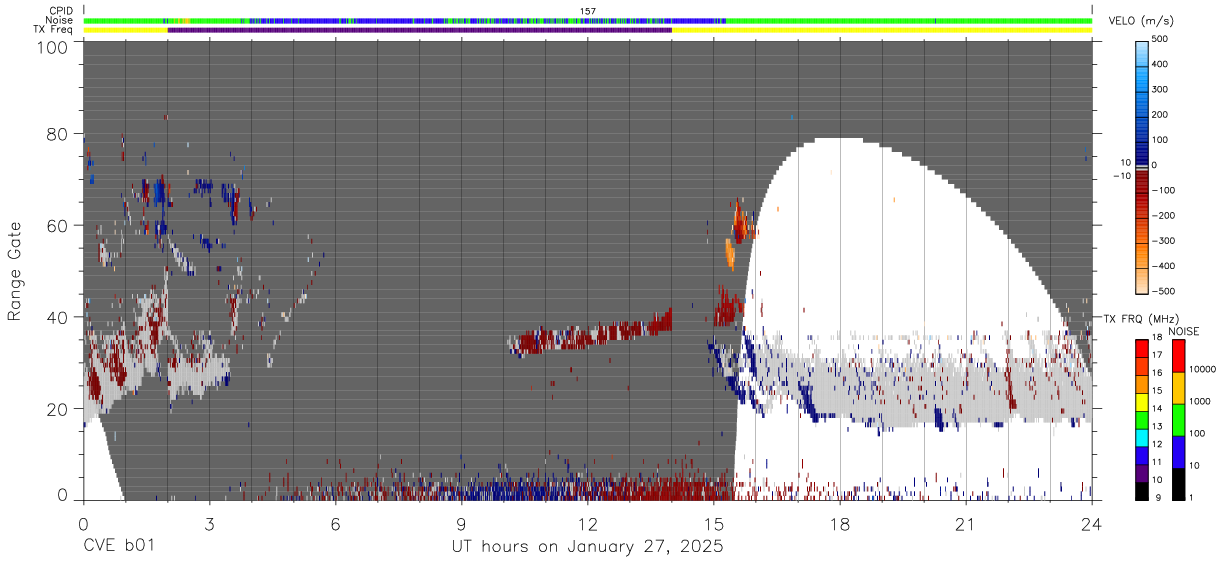Viewport: 1228px width, 567px height.
Task: Click red horizontal echo band near hour 12
Action: pos(590,334)
